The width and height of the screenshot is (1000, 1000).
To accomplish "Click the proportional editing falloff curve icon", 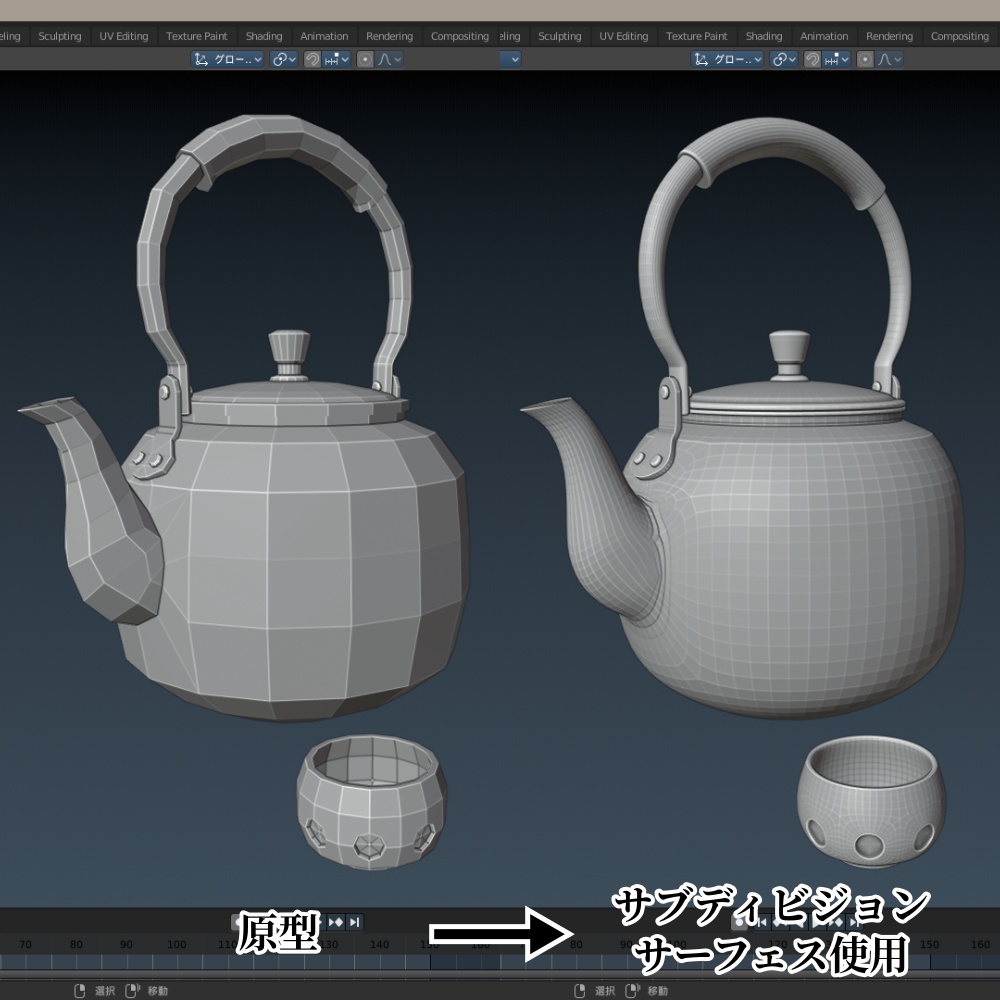I will (x=385, y=58).
